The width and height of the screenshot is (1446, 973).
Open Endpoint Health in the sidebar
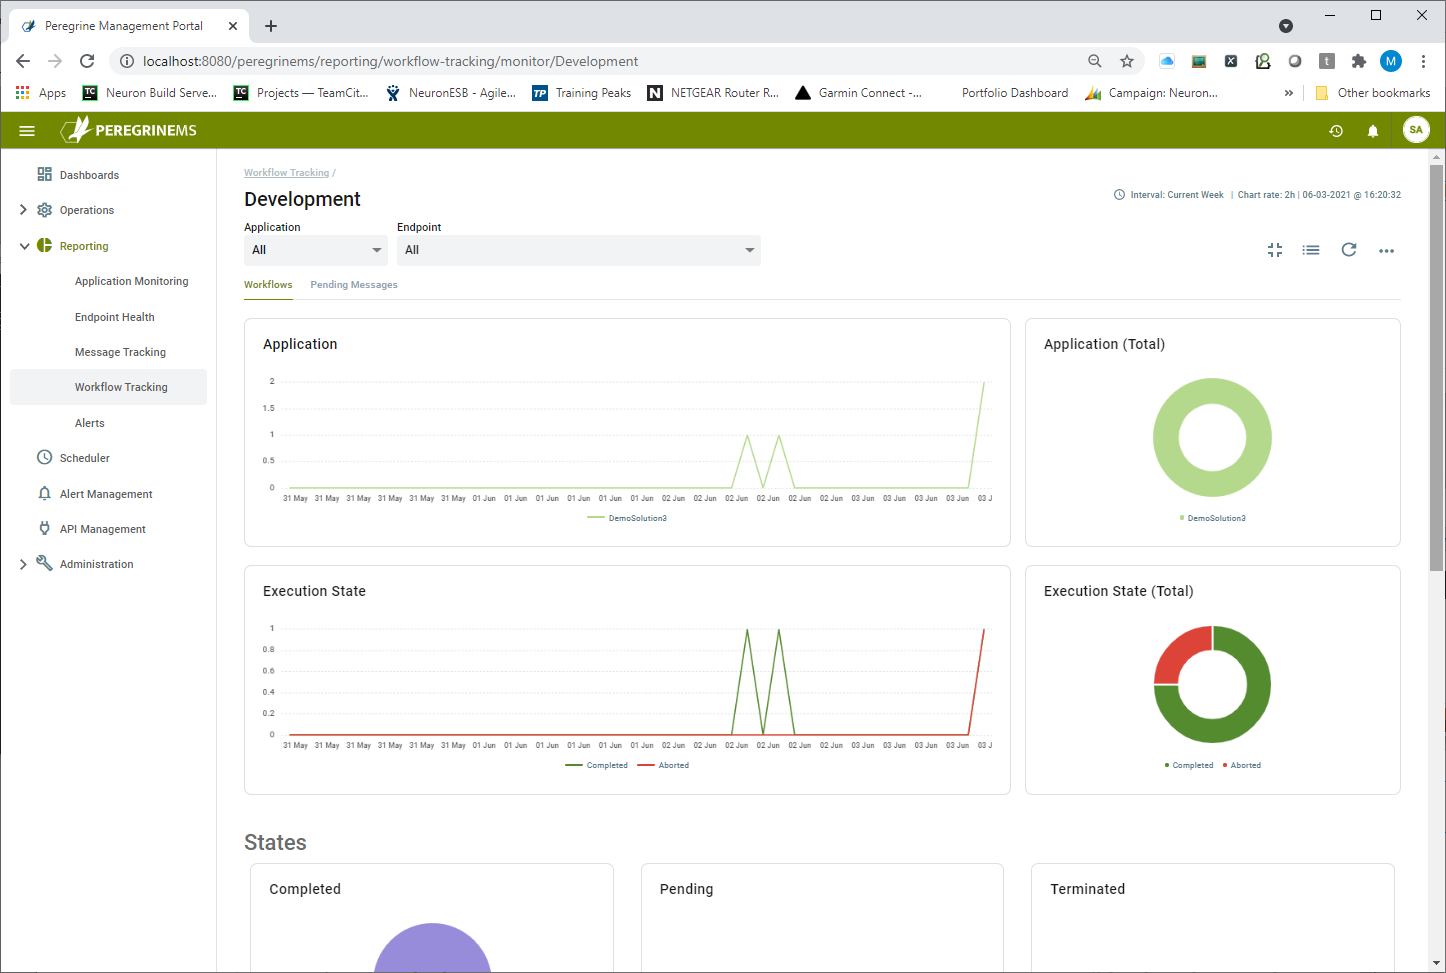(x=114, y=317)
